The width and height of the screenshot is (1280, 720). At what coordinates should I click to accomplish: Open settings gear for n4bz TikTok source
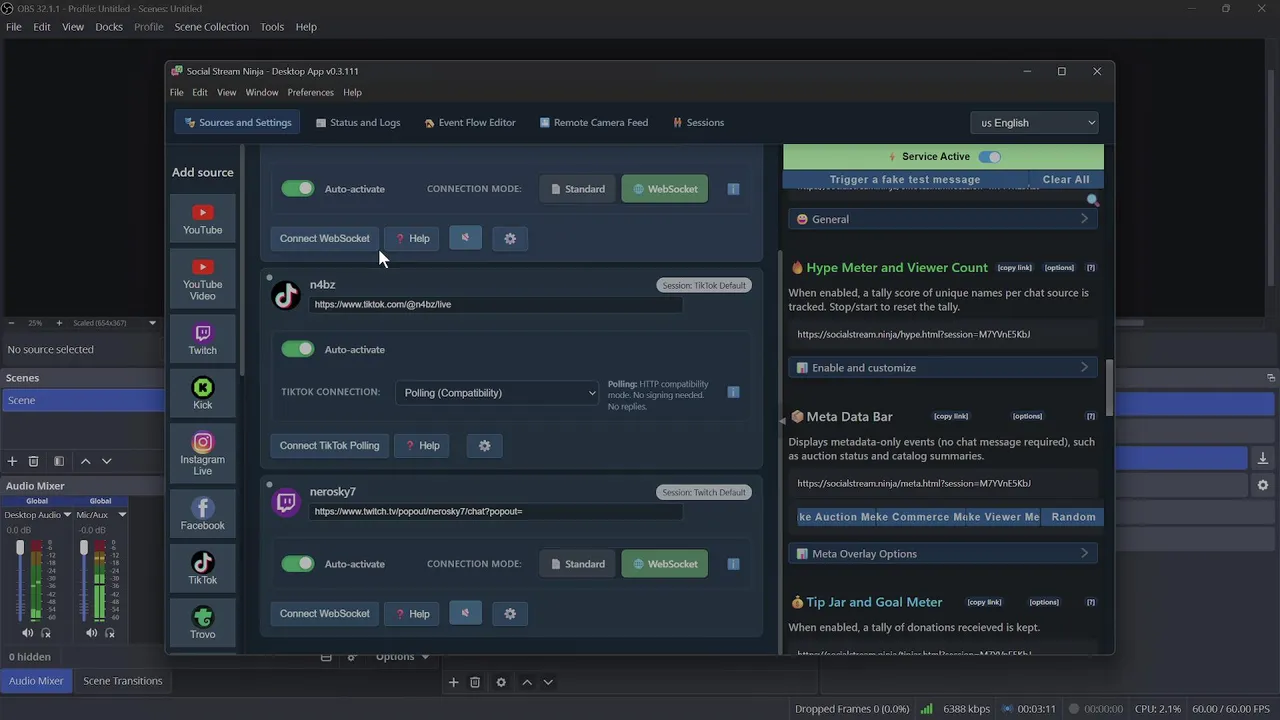[x=485, y=446]
